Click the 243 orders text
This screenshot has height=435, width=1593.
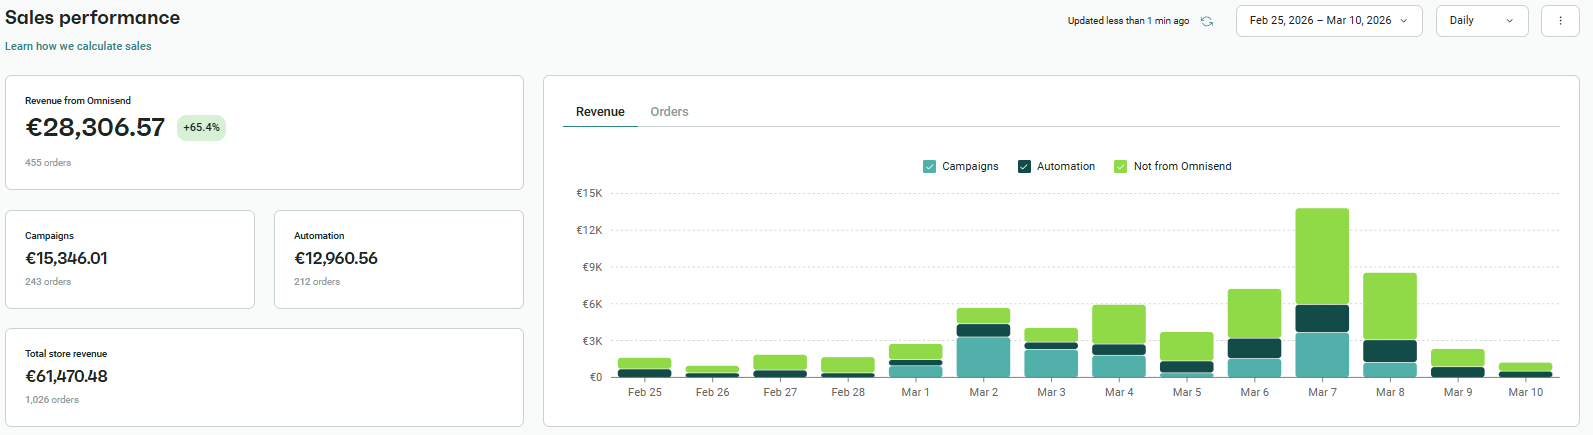pos(48,282)
